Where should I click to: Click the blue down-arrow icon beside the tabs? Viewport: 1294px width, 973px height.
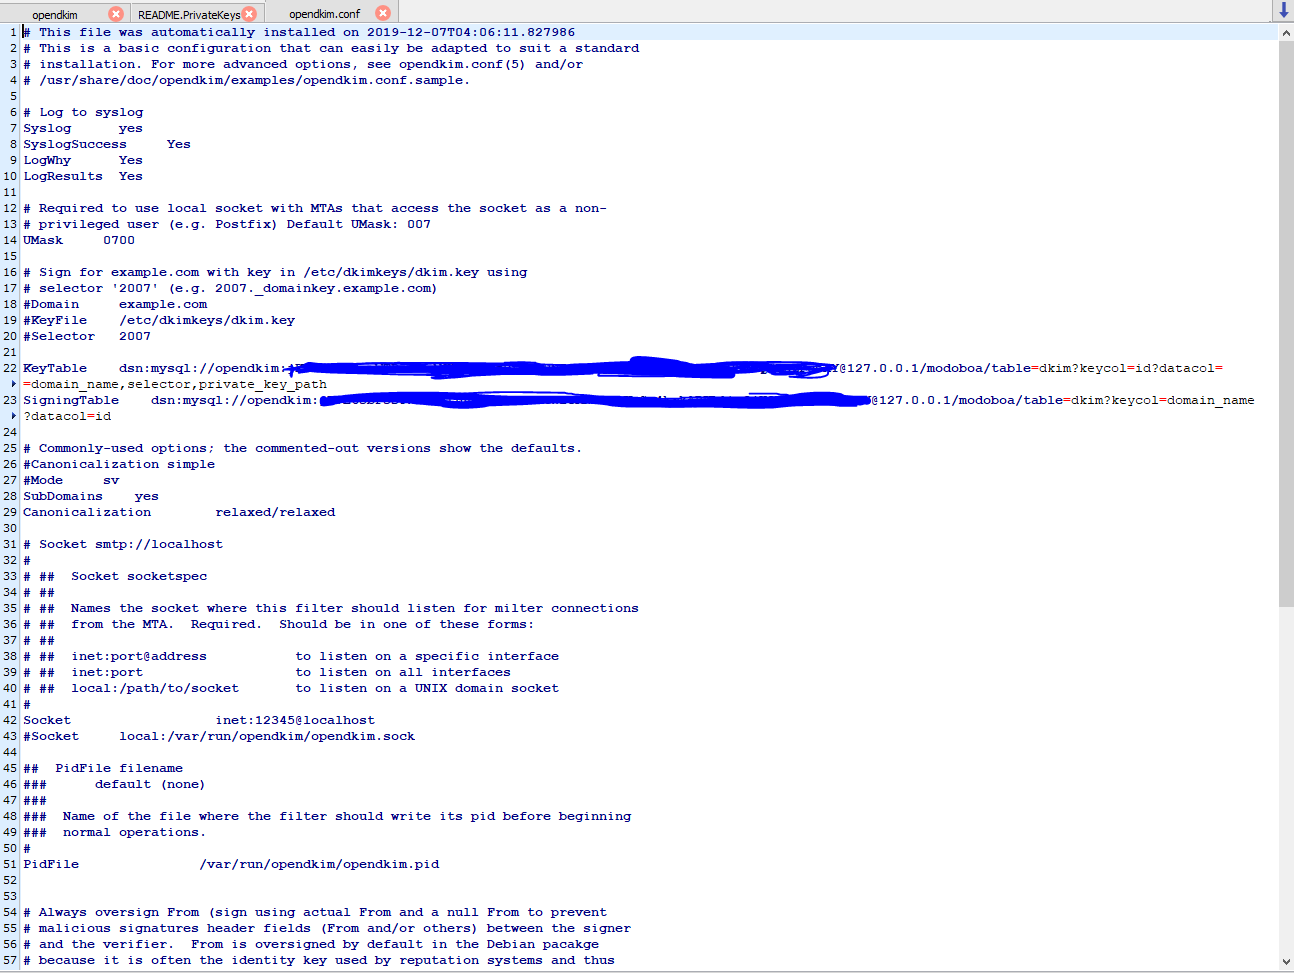(1284, 11)
